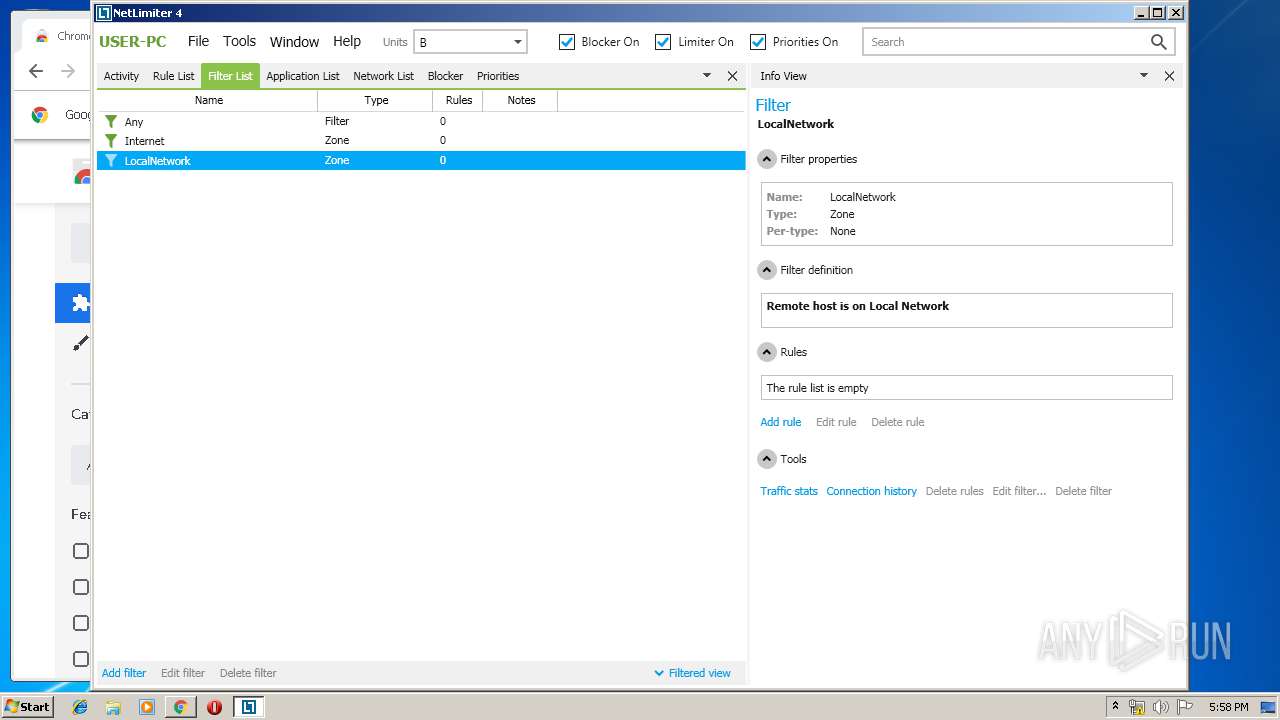
Task: Collapse the Rules section
Action: [x=767, y=352]
